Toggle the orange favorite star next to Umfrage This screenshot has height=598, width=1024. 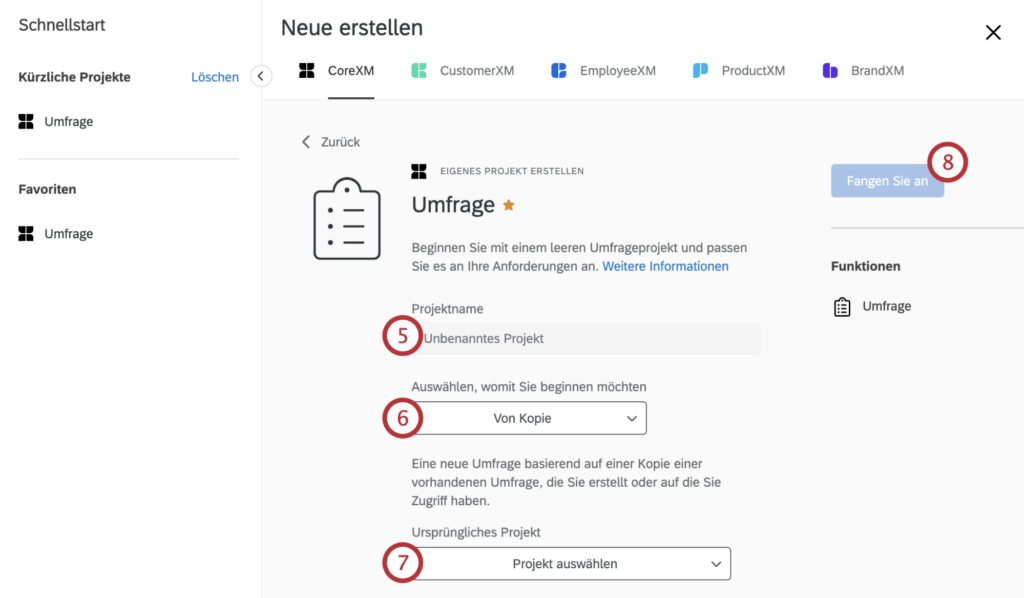point(509,205)
